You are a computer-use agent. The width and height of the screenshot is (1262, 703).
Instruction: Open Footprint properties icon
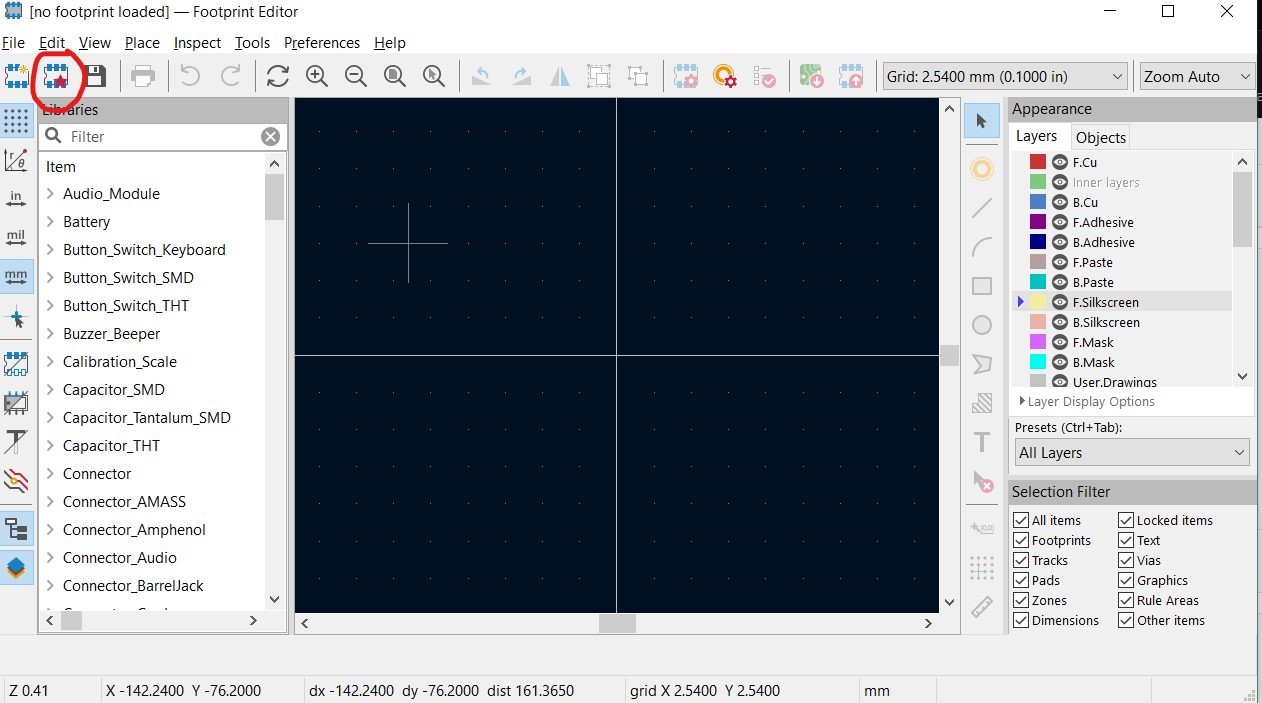(686, 76)
